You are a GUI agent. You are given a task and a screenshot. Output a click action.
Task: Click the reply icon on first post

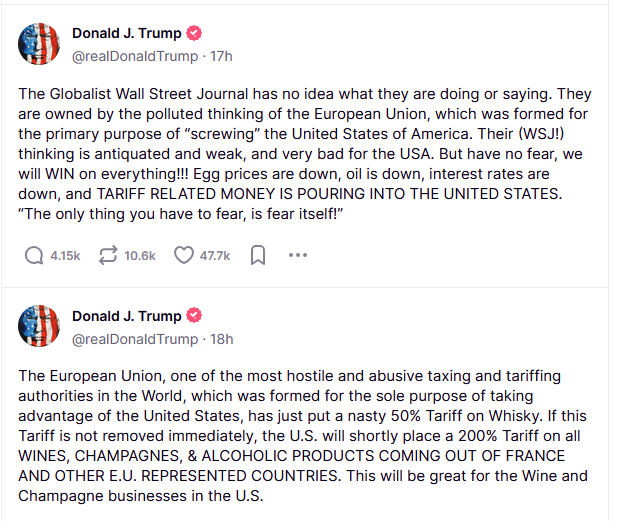[34, 256]
